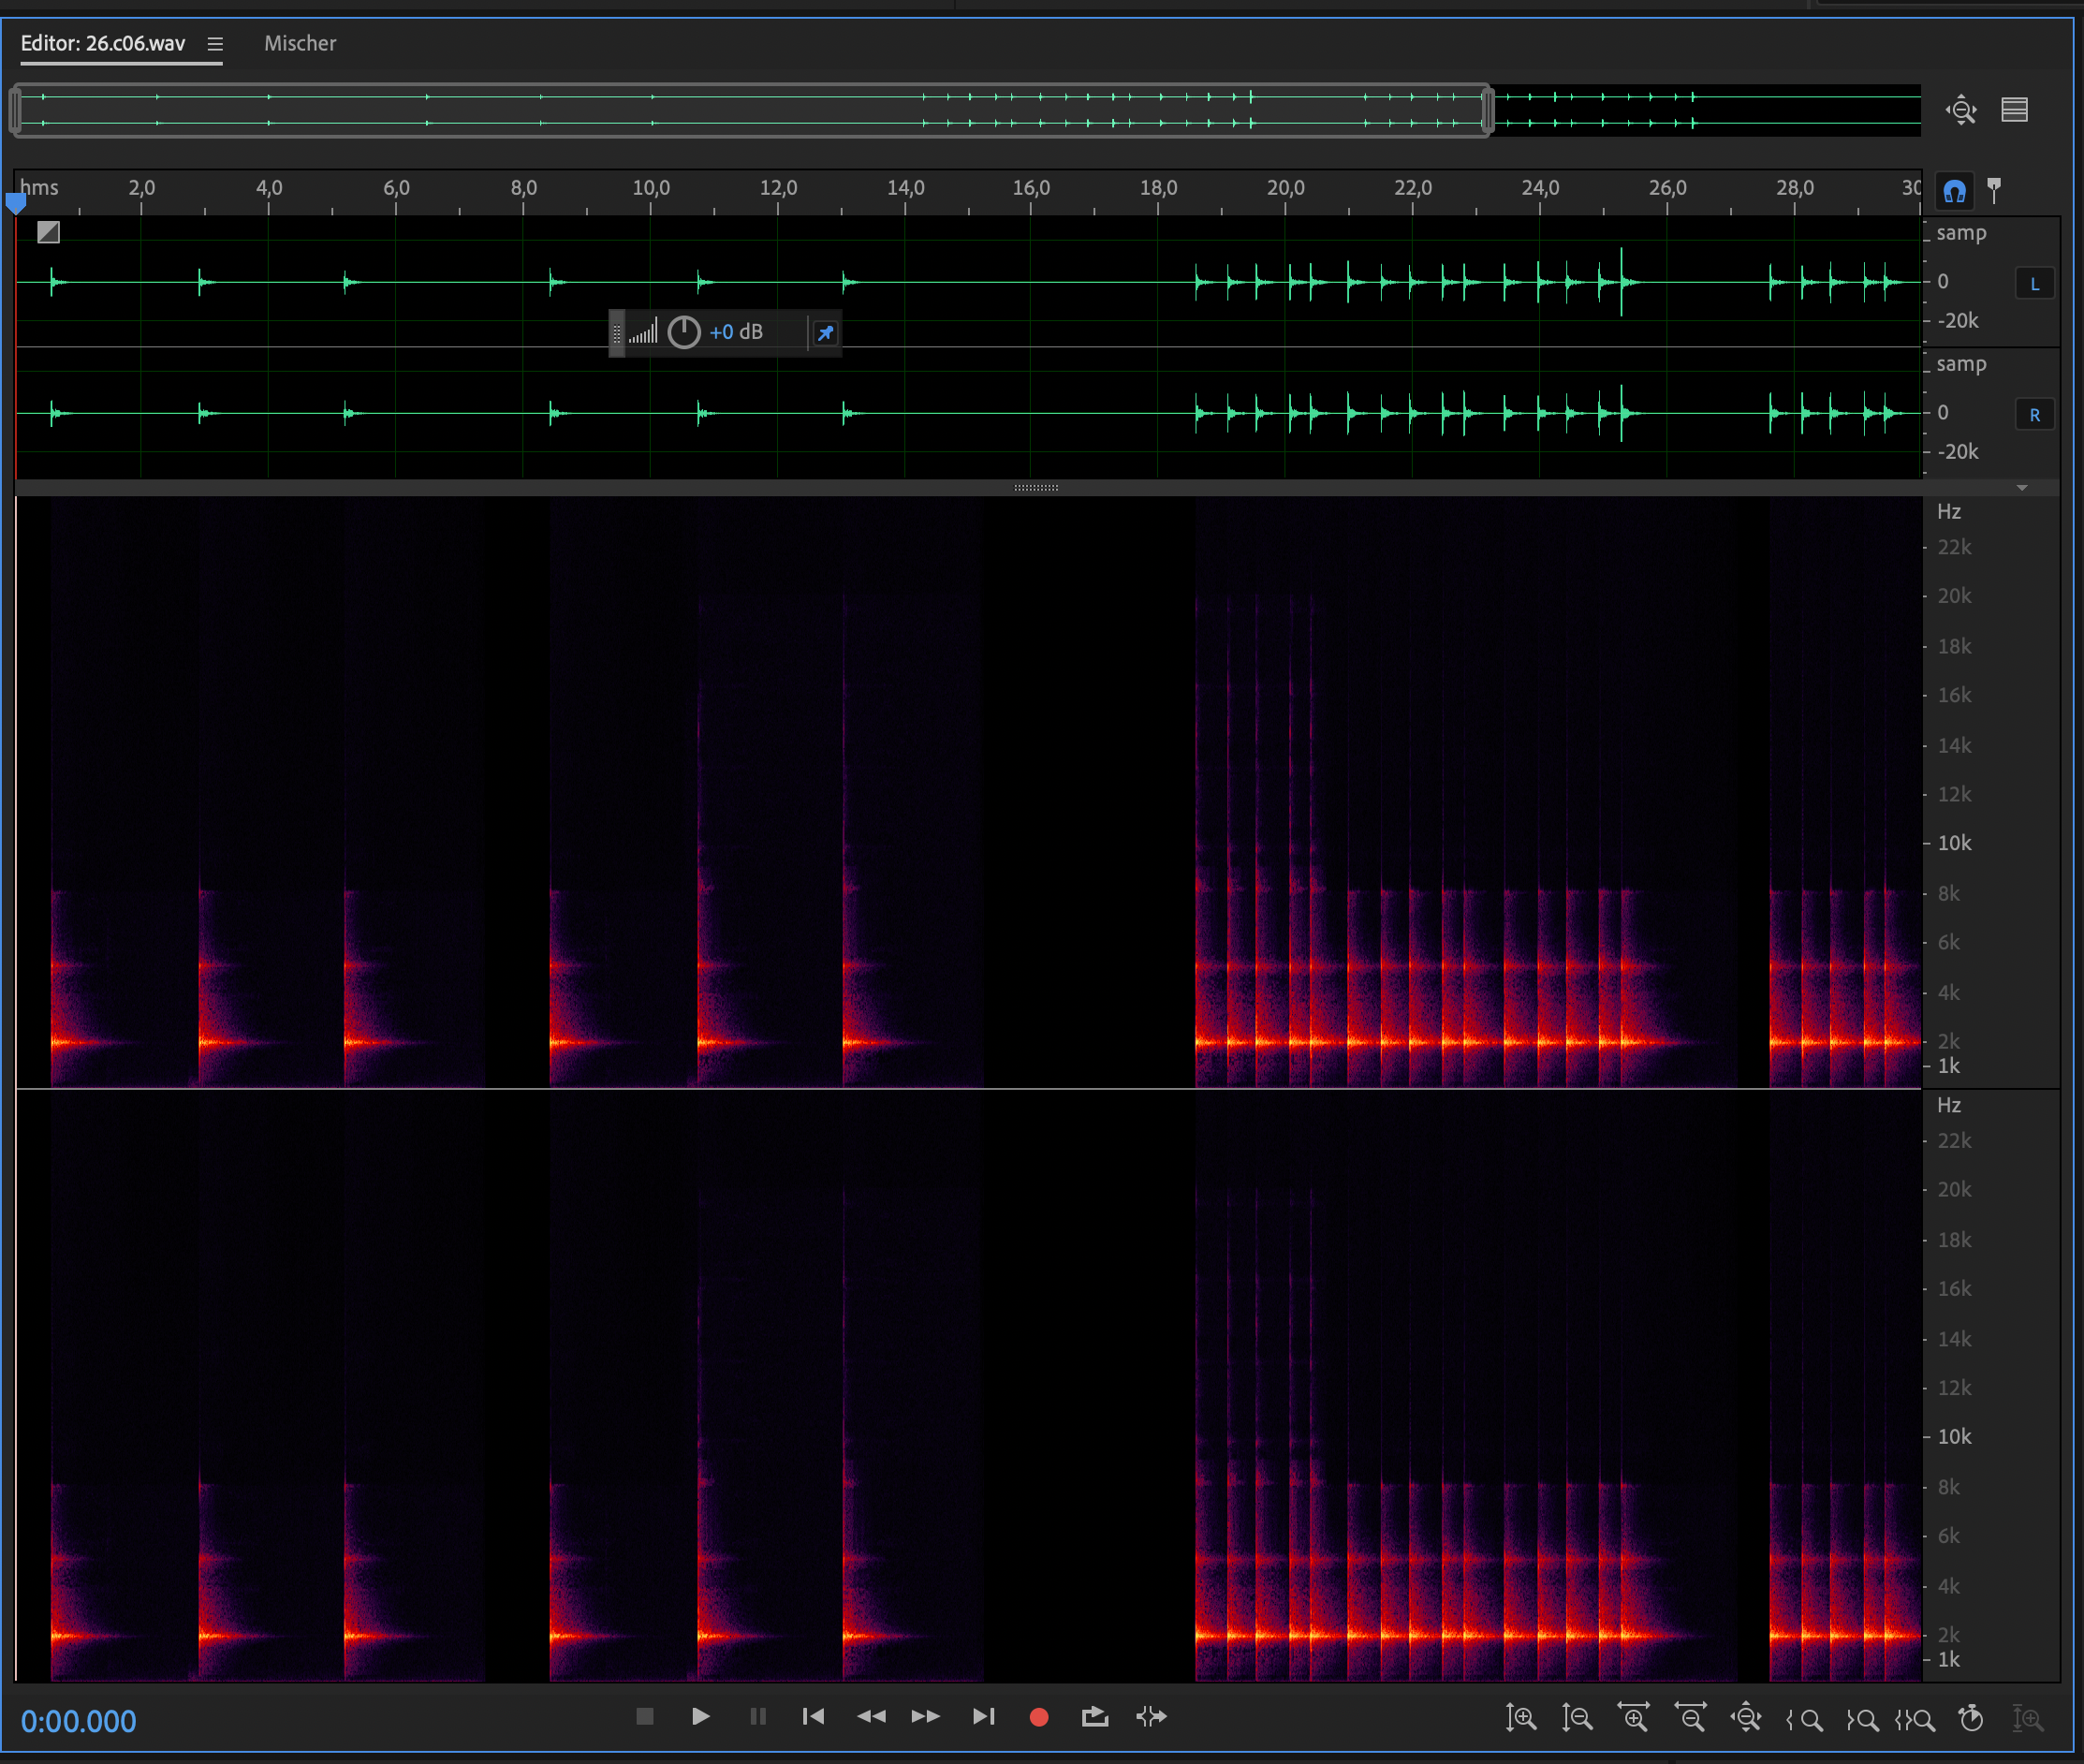
Task: Open the spectral display options list icon
Action: coord(2014,109)
